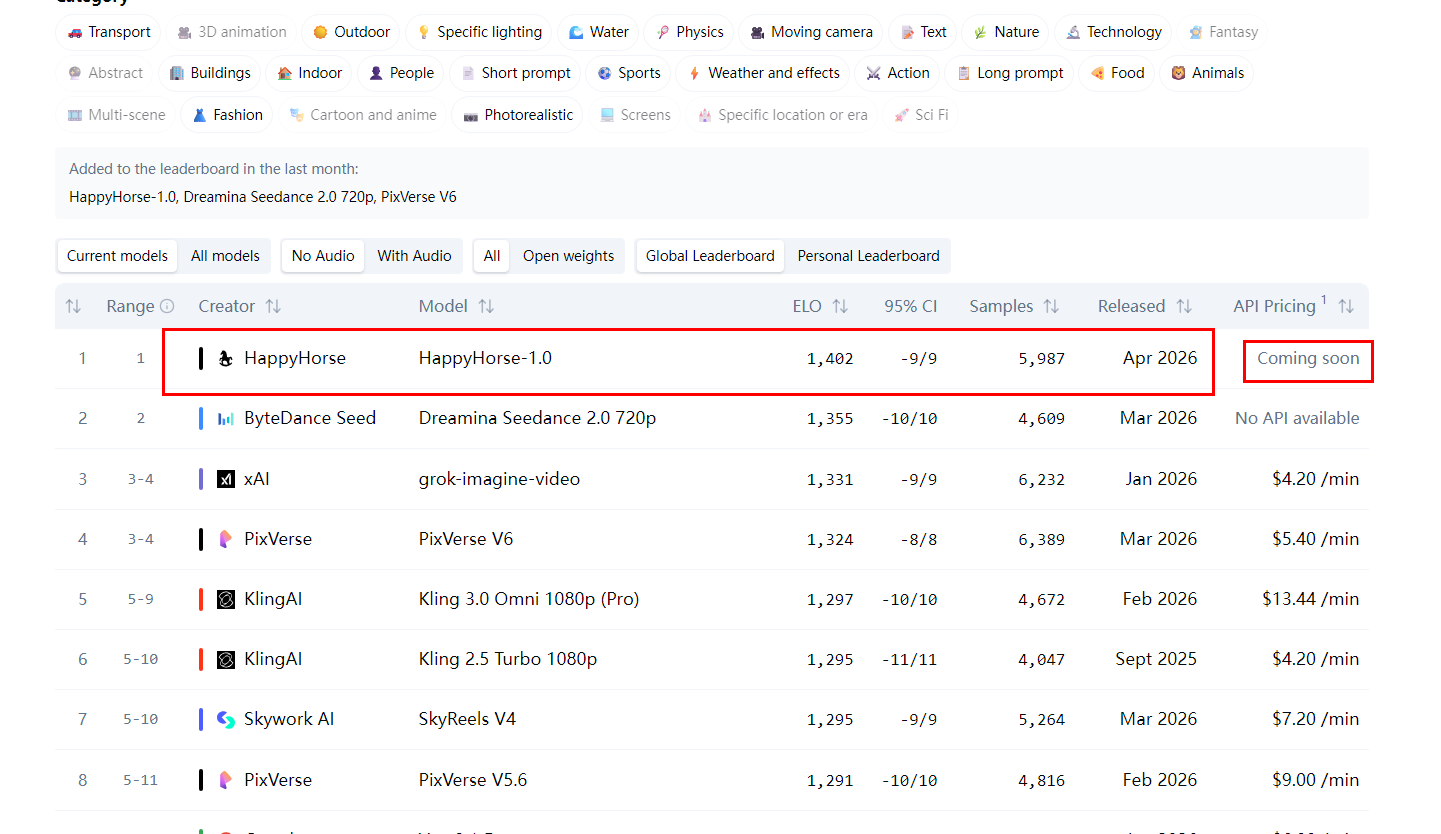The height and width of the screenshot is (834, 1441).
Task: Click the sort arrows beside Released
Action: coord(1183,307)
